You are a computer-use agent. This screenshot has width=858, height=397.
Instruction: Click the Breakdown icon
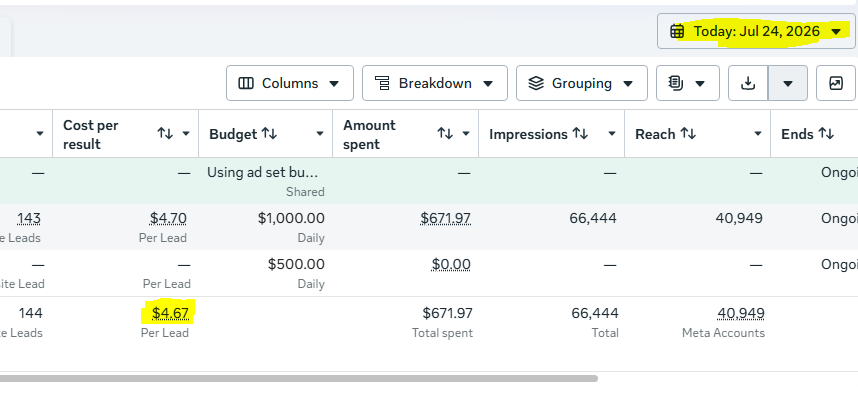point(382,83)
